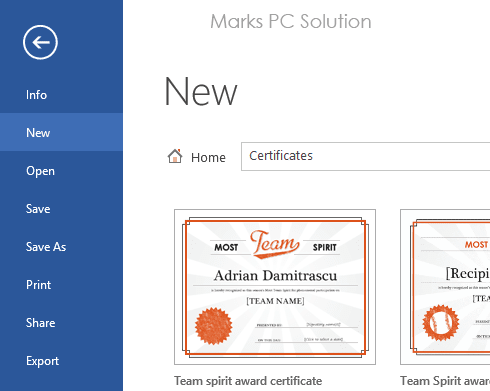Viewport: 490px width, 391px height.
Task: Click the Home house icon
Action: pyautogui.click(x=175, y=156)
